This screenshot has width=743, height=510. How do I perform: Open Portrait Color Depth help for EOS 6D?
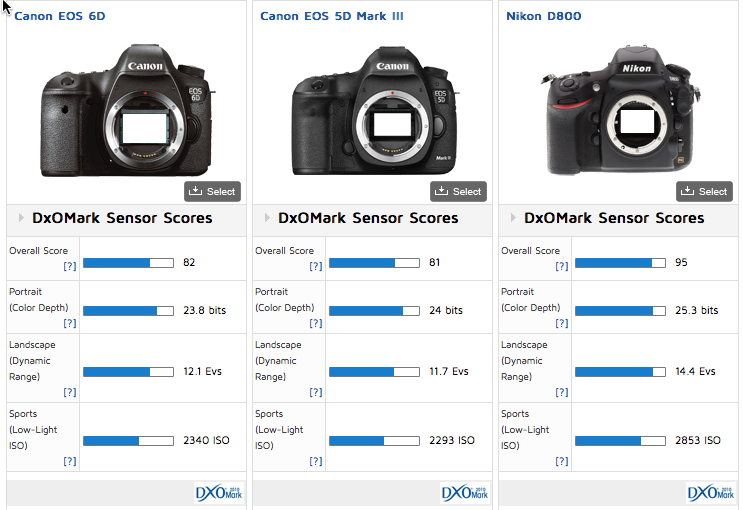click(70, 323)
